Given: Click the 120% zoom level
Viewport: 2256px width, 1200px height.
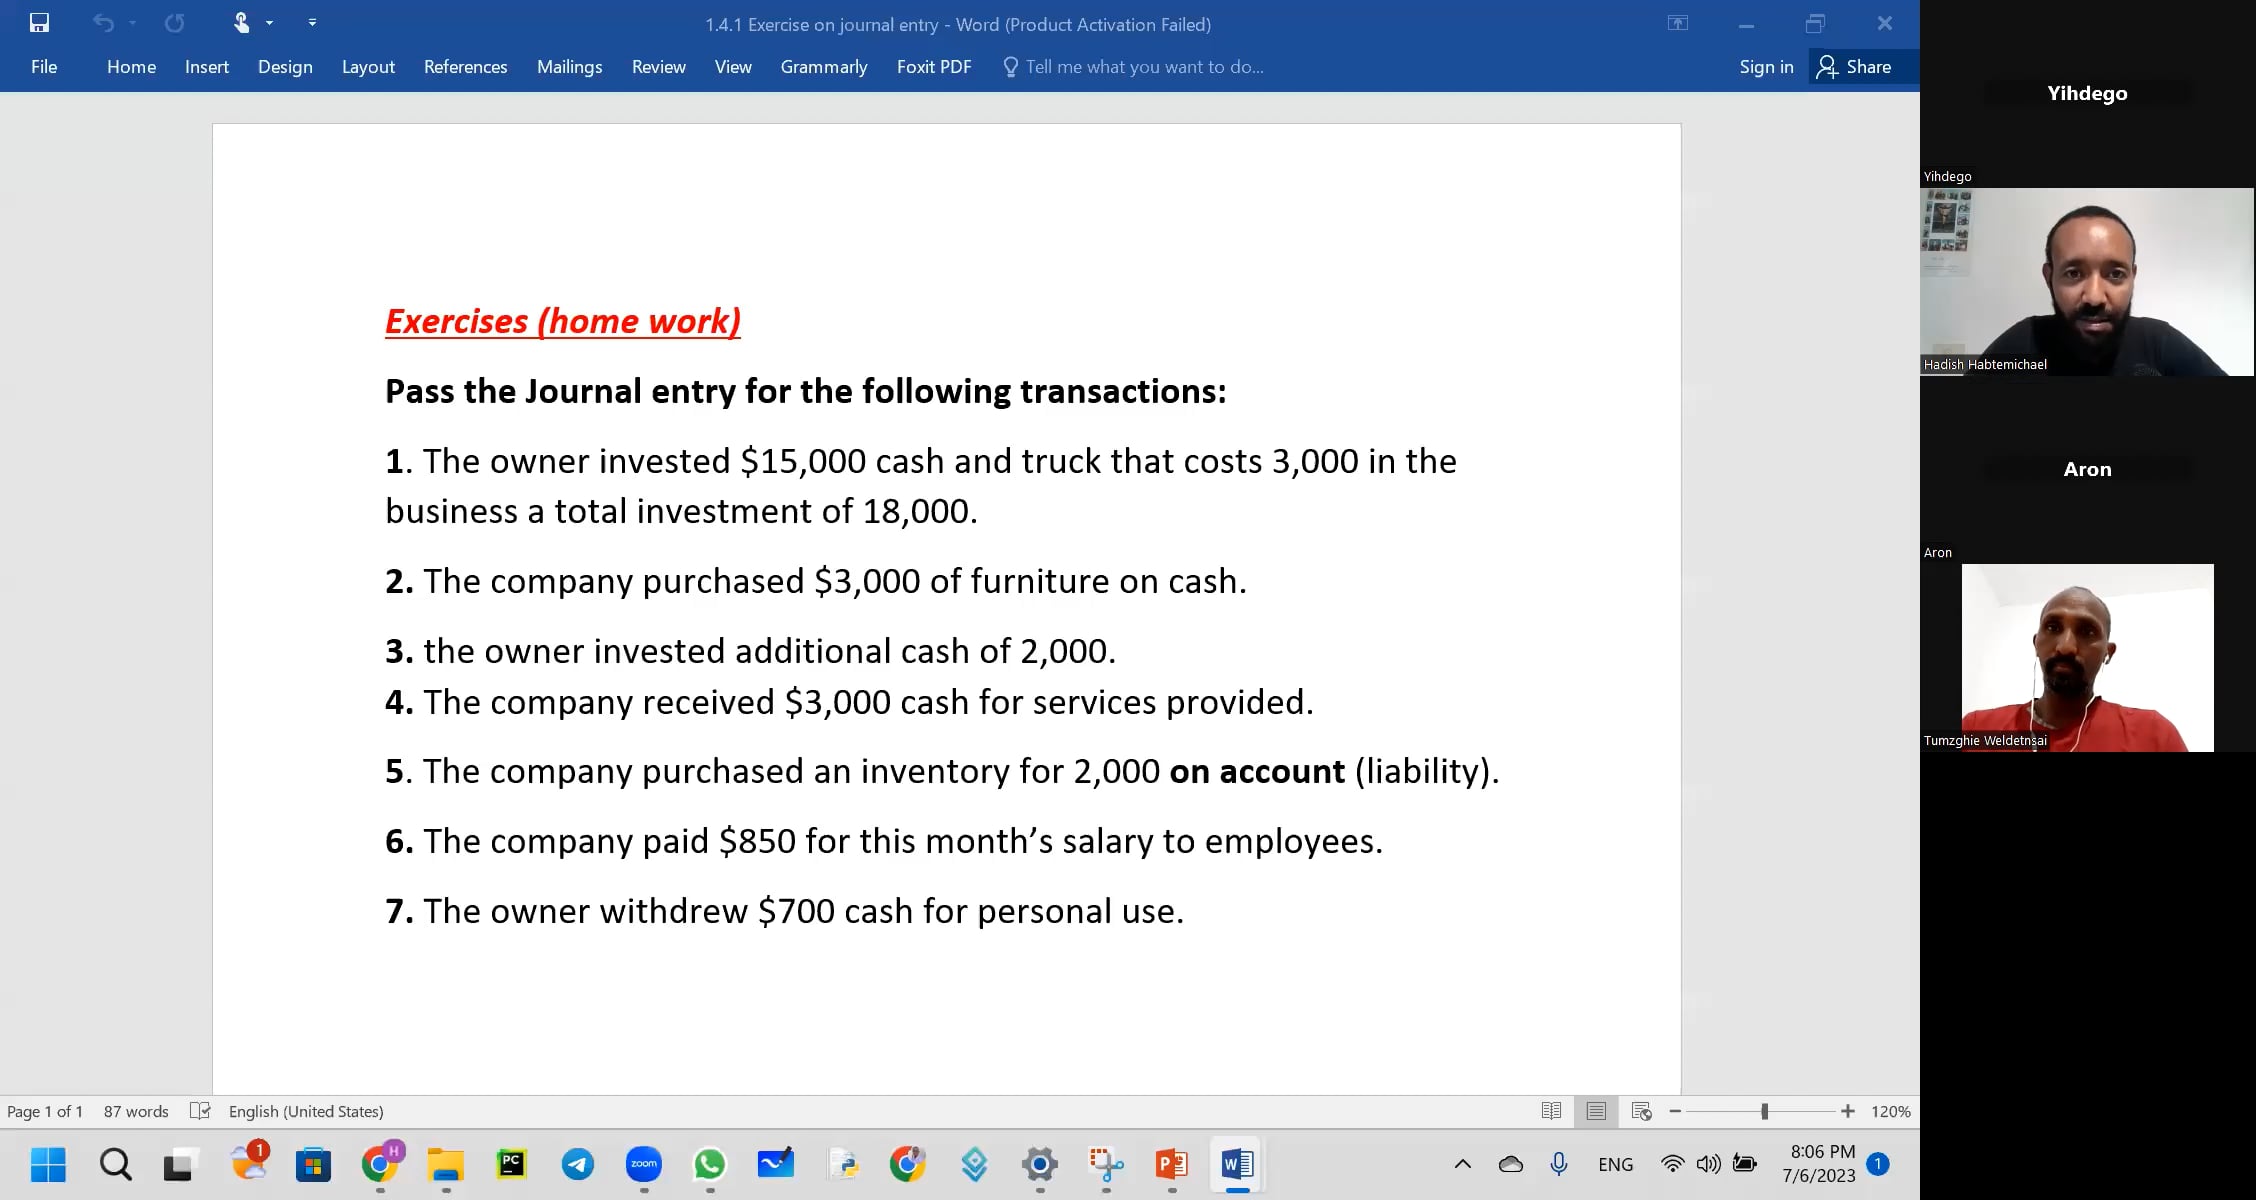Looking at the screenshot, I should (1890, 1111).
